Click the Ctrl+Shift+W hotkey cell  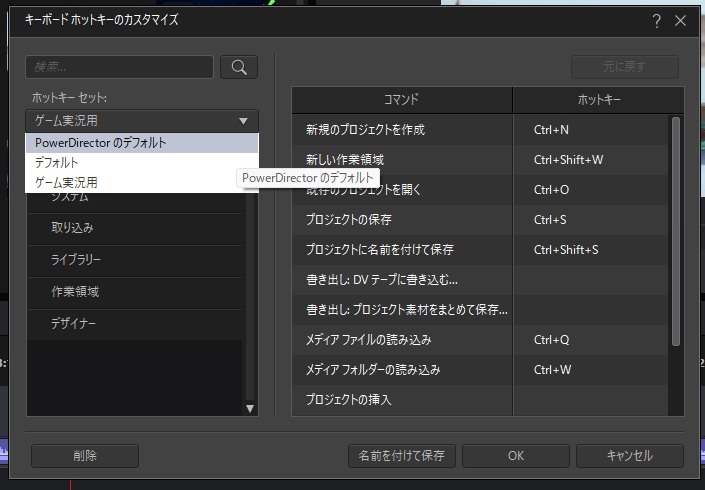(x=591, y=160)
